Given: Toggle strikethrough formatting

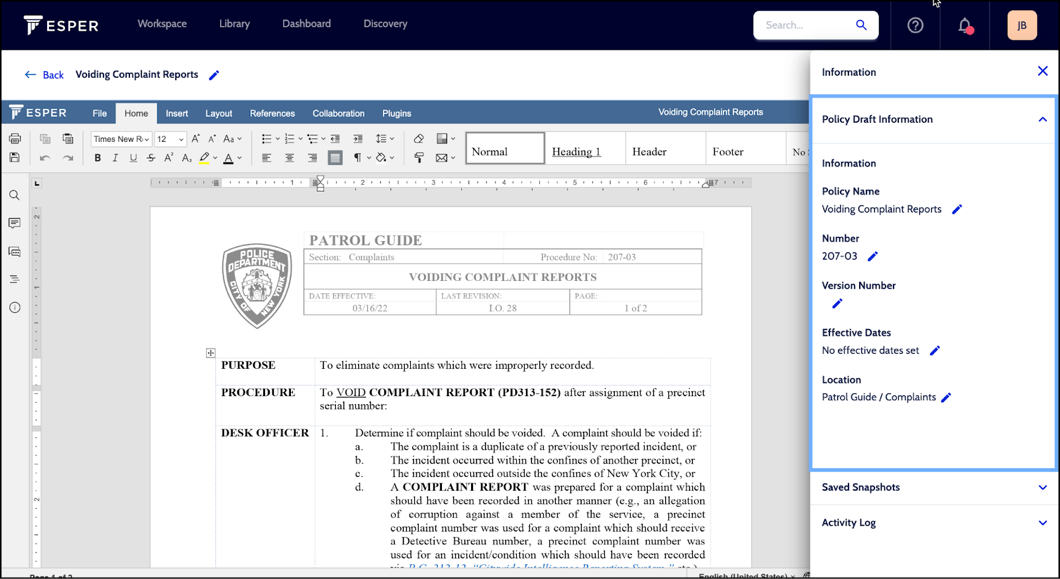Looking at the screenshot, I should click(151, 158).
